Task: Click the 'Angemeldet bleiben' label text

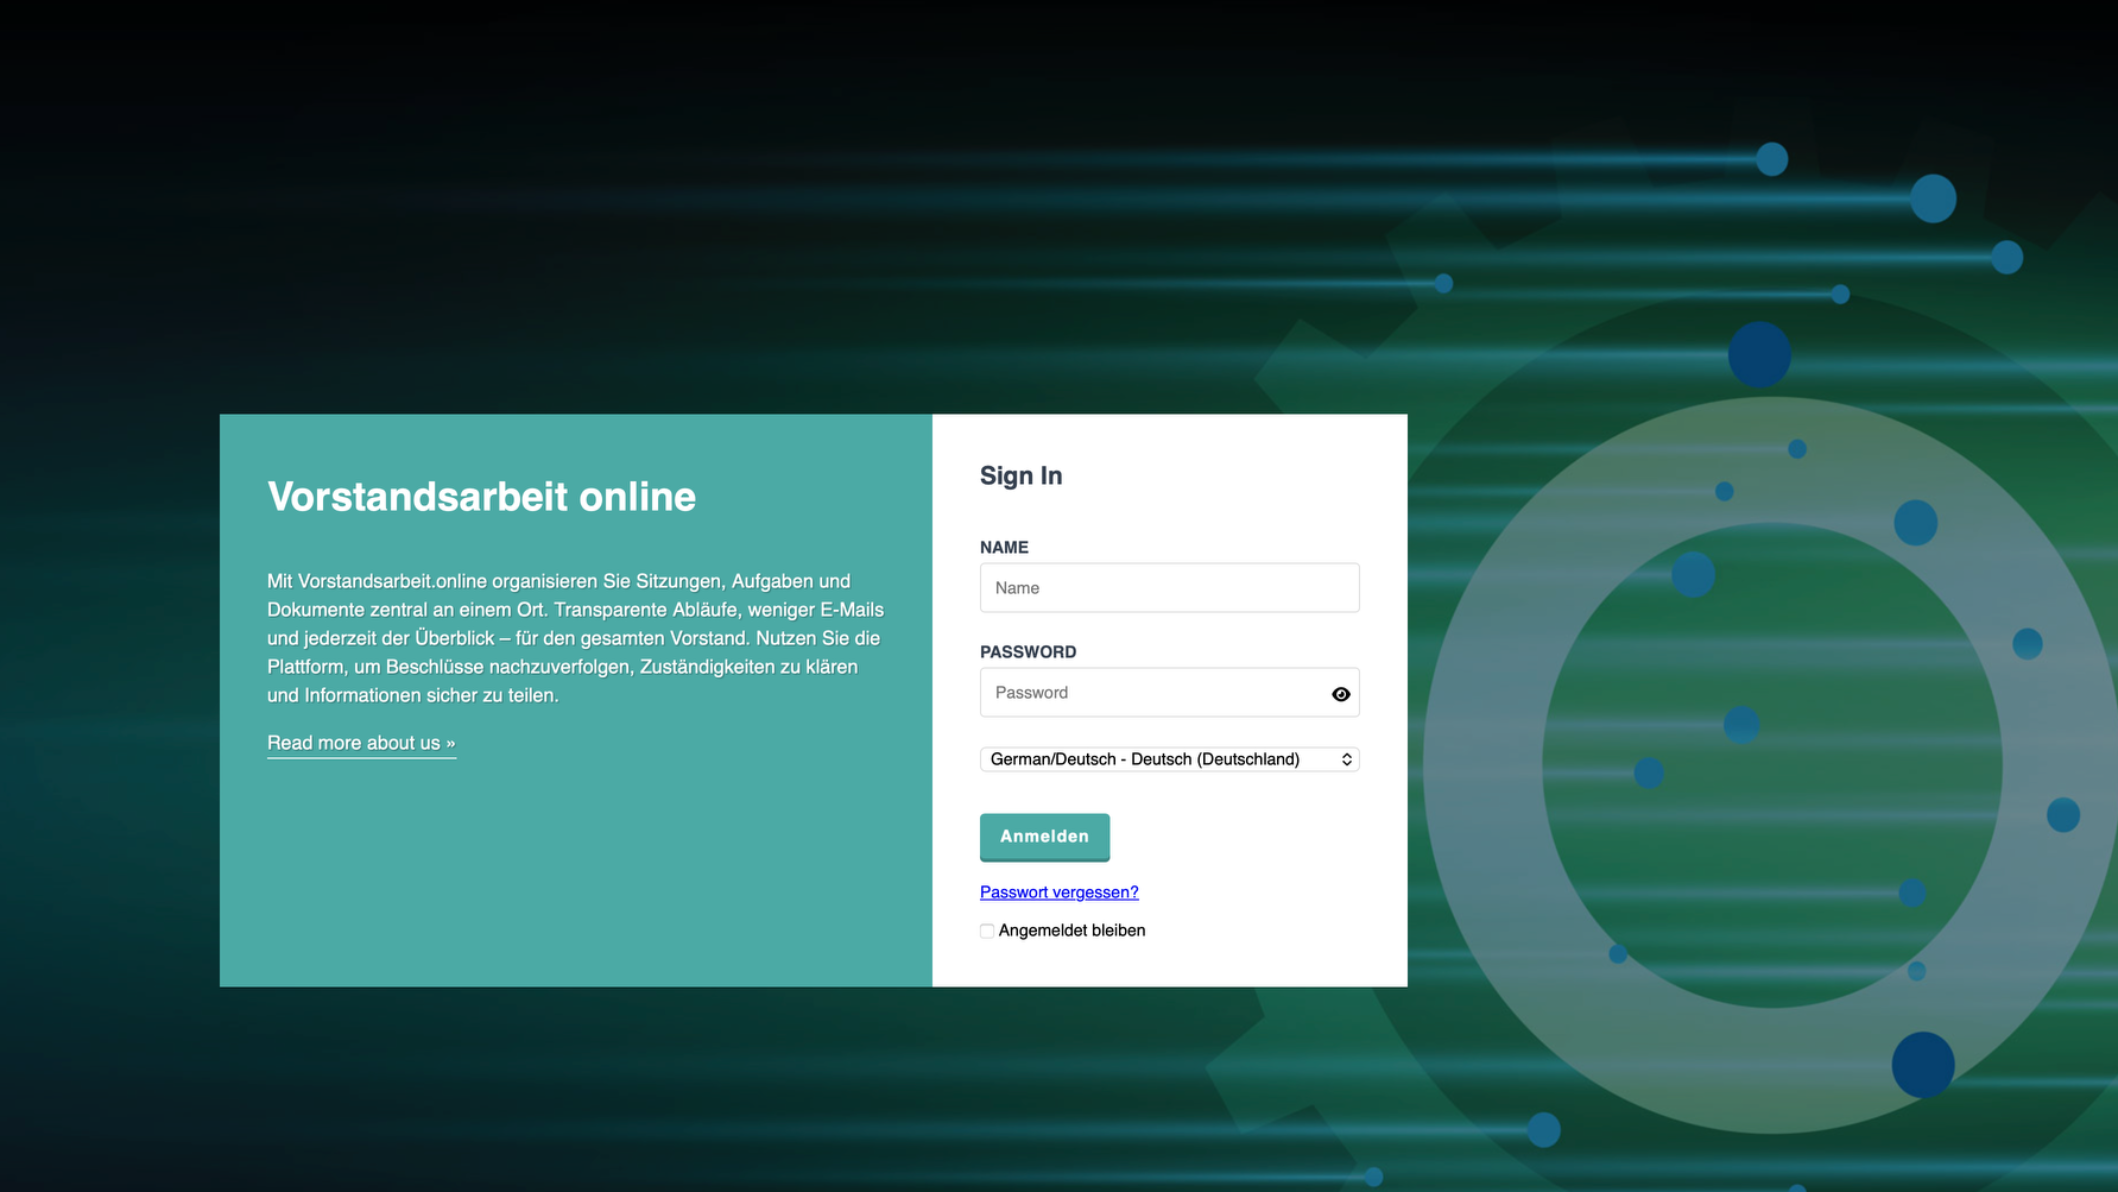Action: pyautogui.click(x=1071, y=931)
